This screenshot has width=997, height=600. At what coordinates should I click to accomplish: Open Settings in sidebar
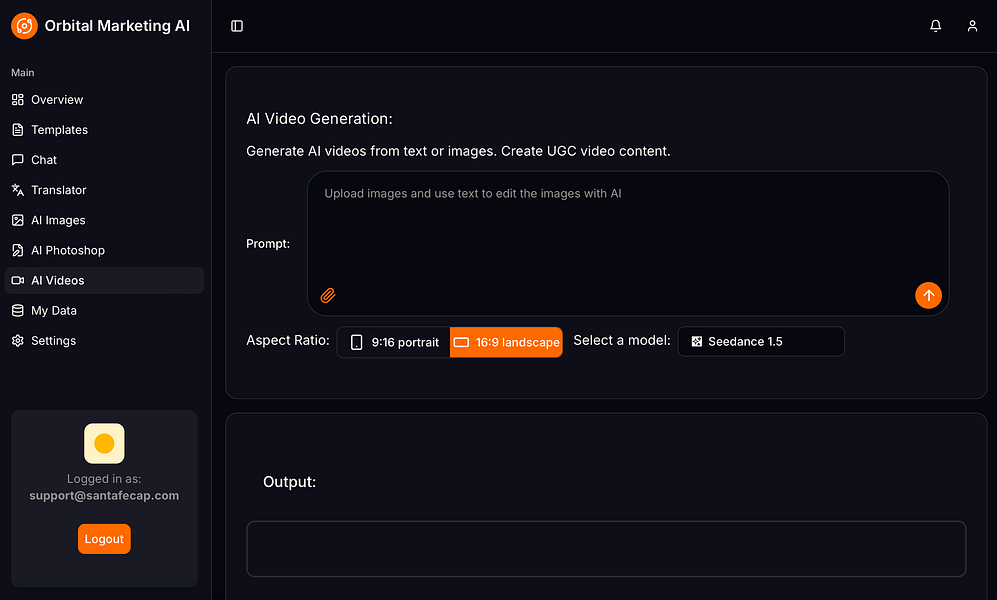104,341
